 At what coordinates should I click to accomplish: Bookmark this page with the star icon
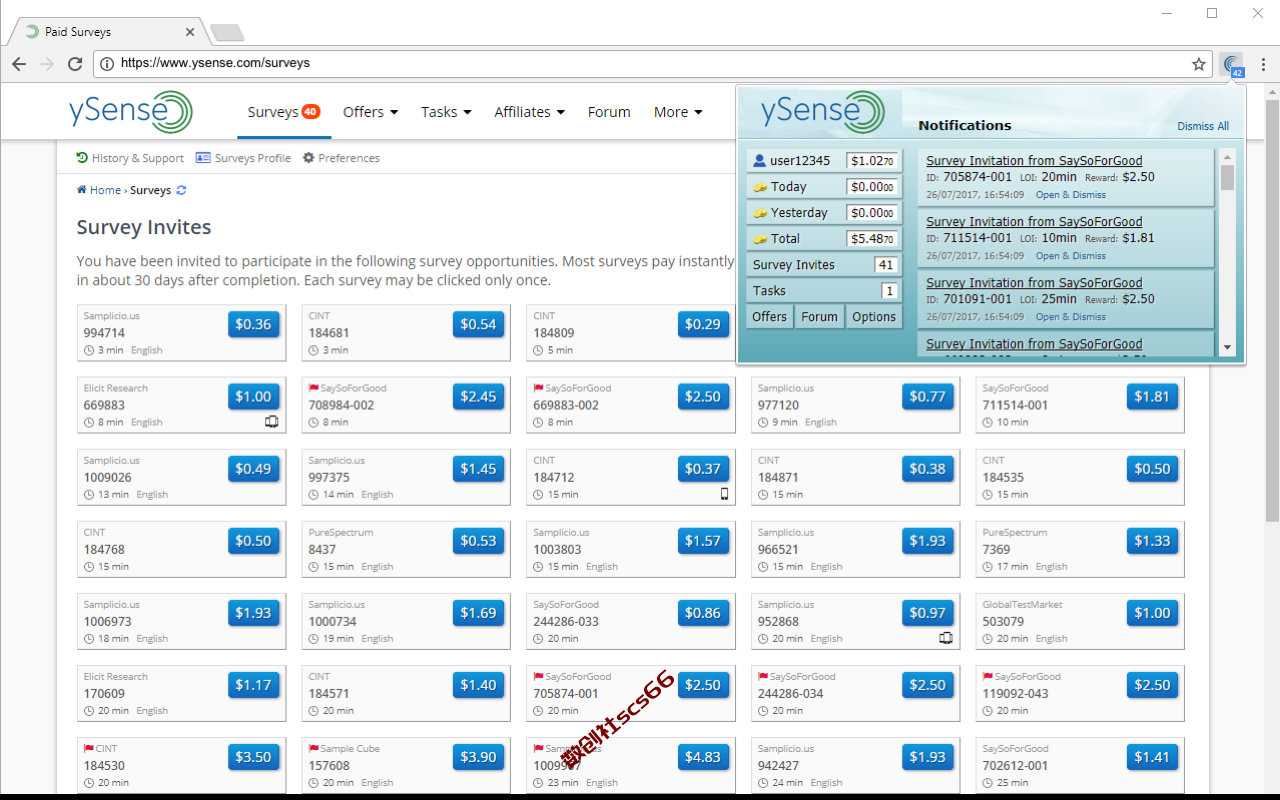[1199, 63]
